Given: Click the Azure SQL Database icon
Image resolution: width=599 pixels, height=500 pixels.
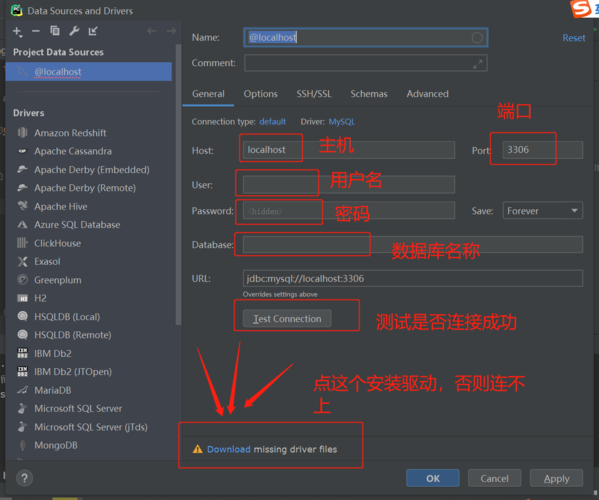Looking at the screenshot, I should coord(23,225).
